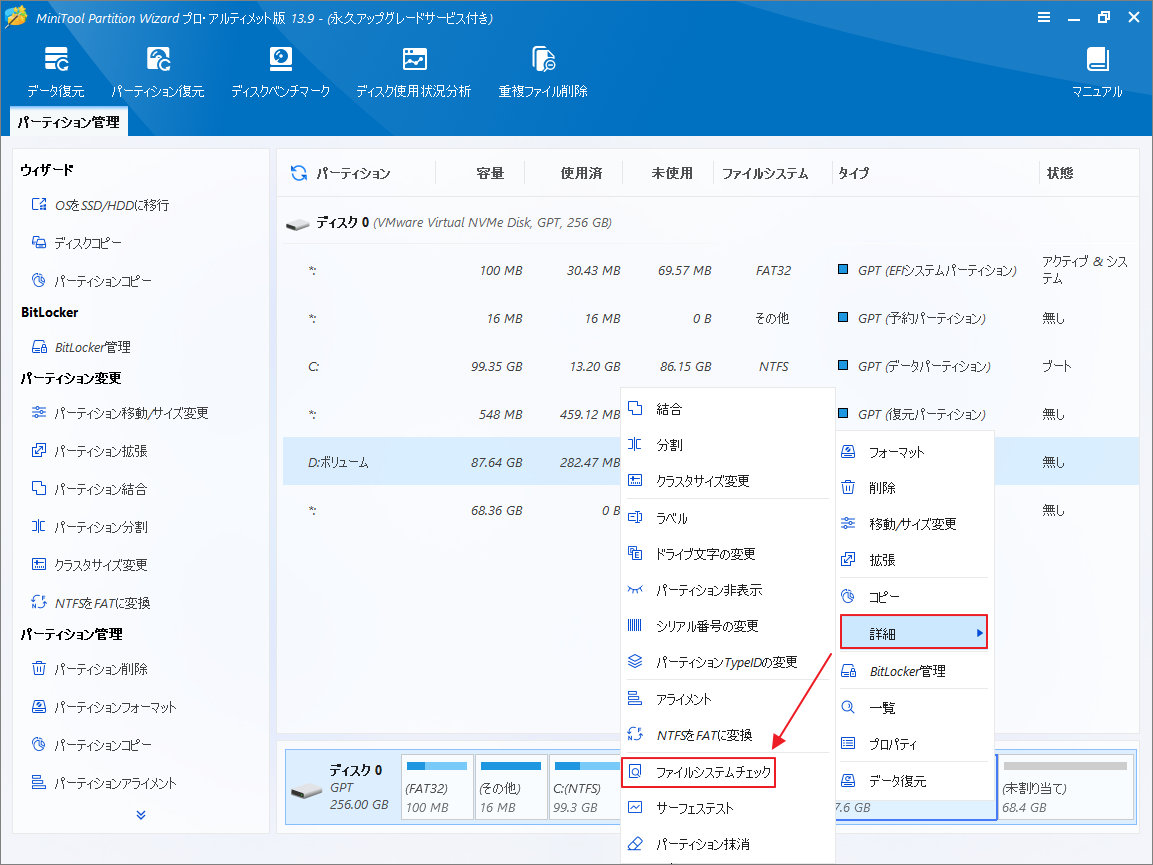Select パーティションTypeIDの変更 in the submenu
Image resolution: width=1153 pixels, height=865 pixels.
pyautogui.click(x=728, y=662)
